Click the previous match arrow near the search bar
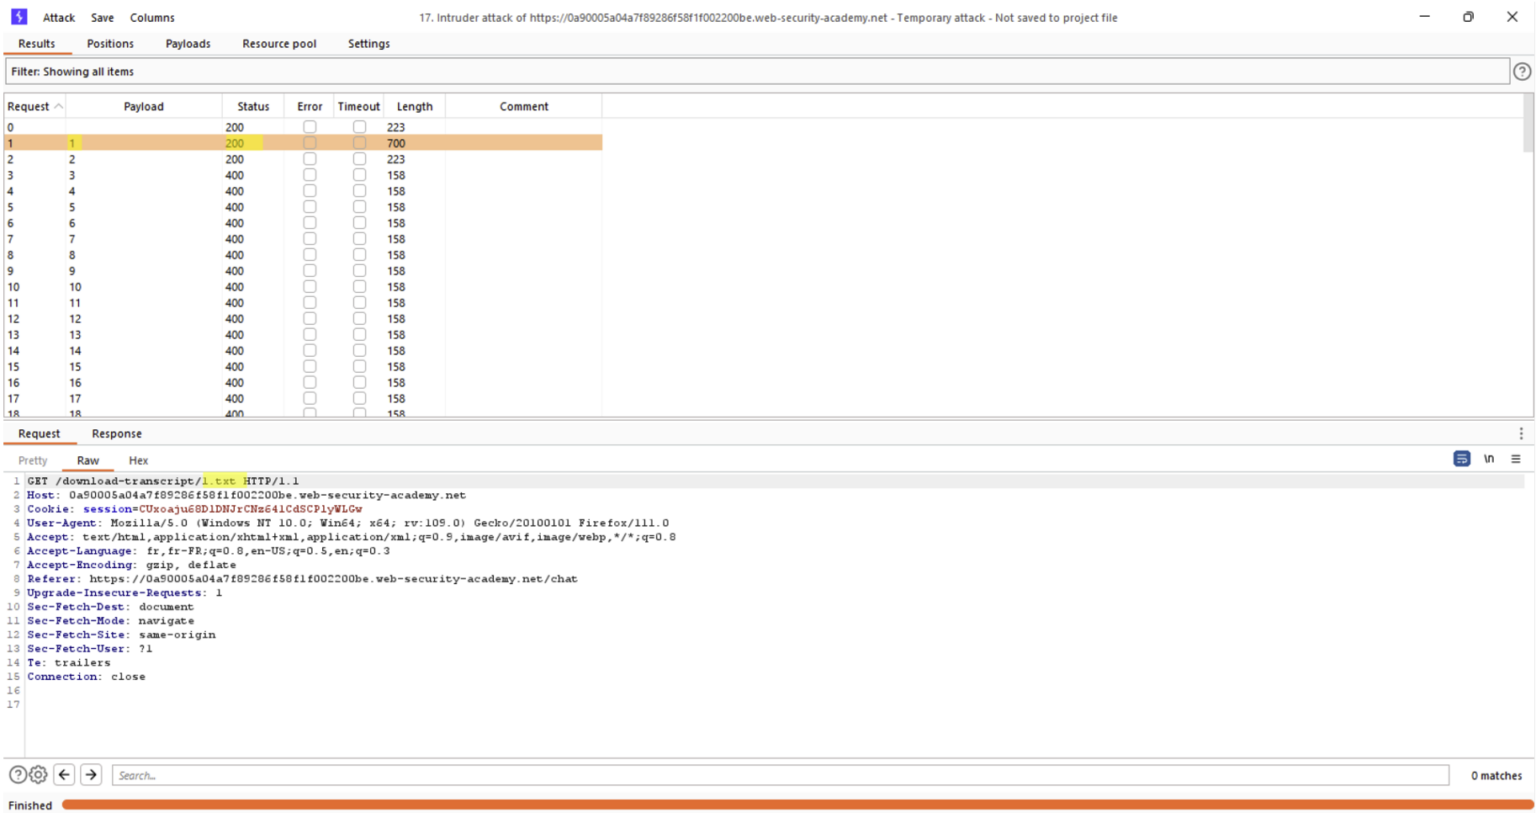The height and width of the screenshot is (813, 1536). 64,774
